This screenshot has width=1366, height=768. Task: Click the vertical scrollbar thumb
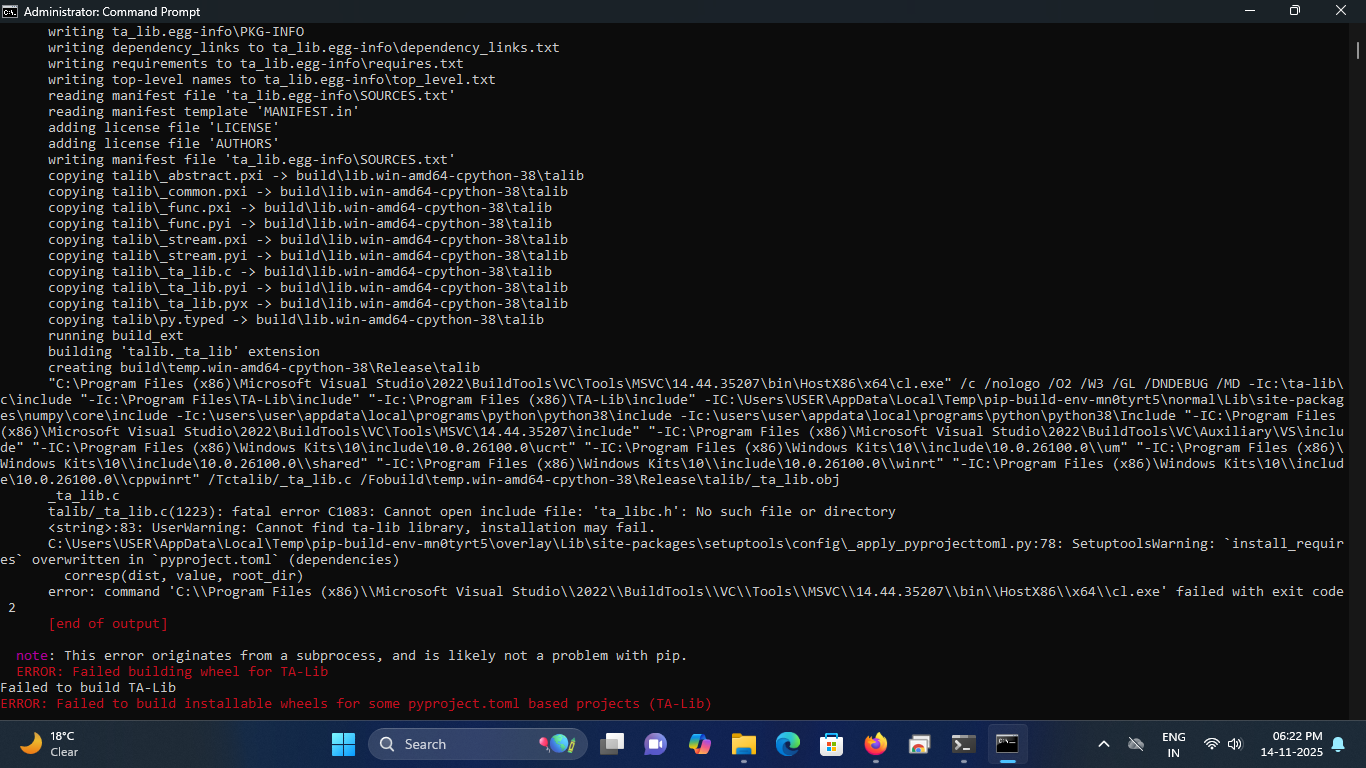tap(1358, 50)
